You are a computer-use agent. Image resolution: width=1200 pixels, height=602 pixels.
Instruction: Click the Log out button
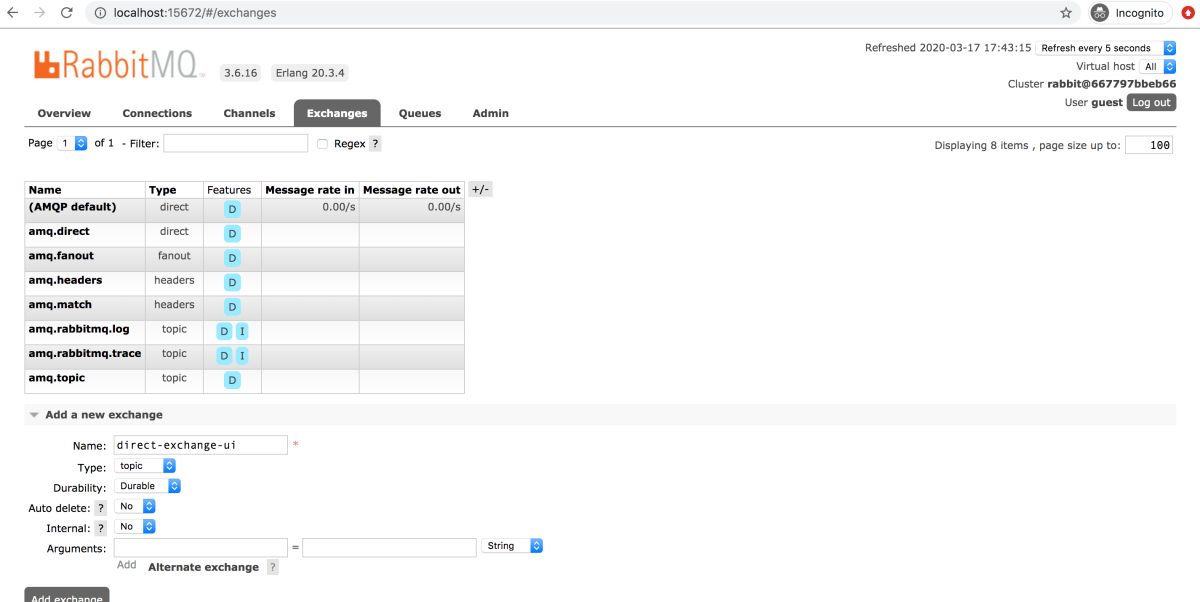[1151, 102]
